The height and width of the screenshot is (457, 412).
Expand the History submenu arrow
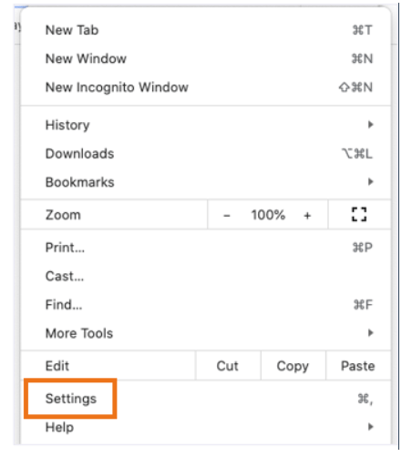tap(370, 125)
